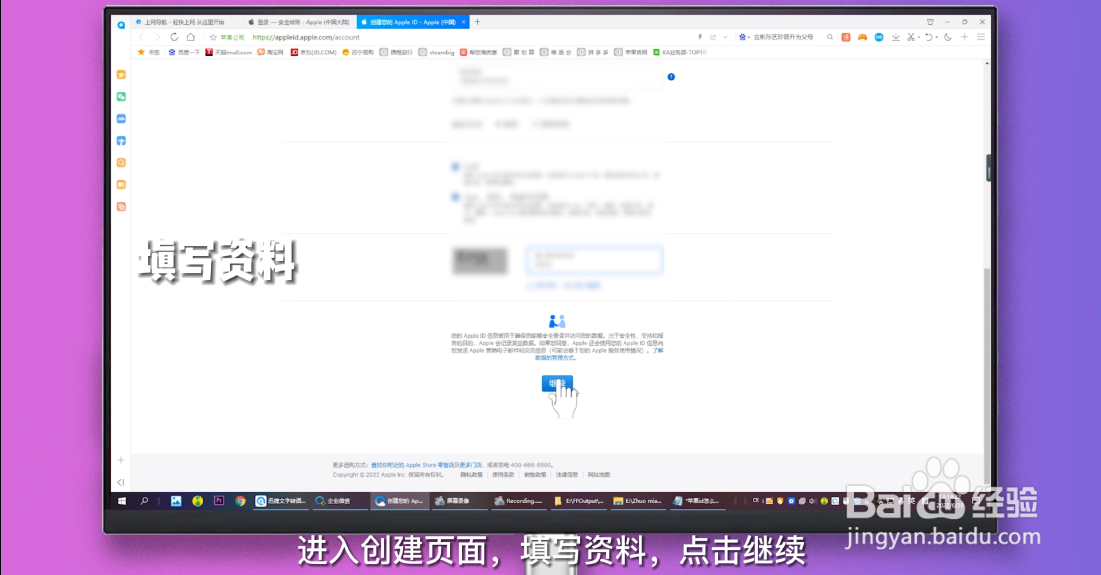The height and width of the screenshot is (575, 1101).
Task: Bookmark this page with the star icon
Action: point(213,37)
